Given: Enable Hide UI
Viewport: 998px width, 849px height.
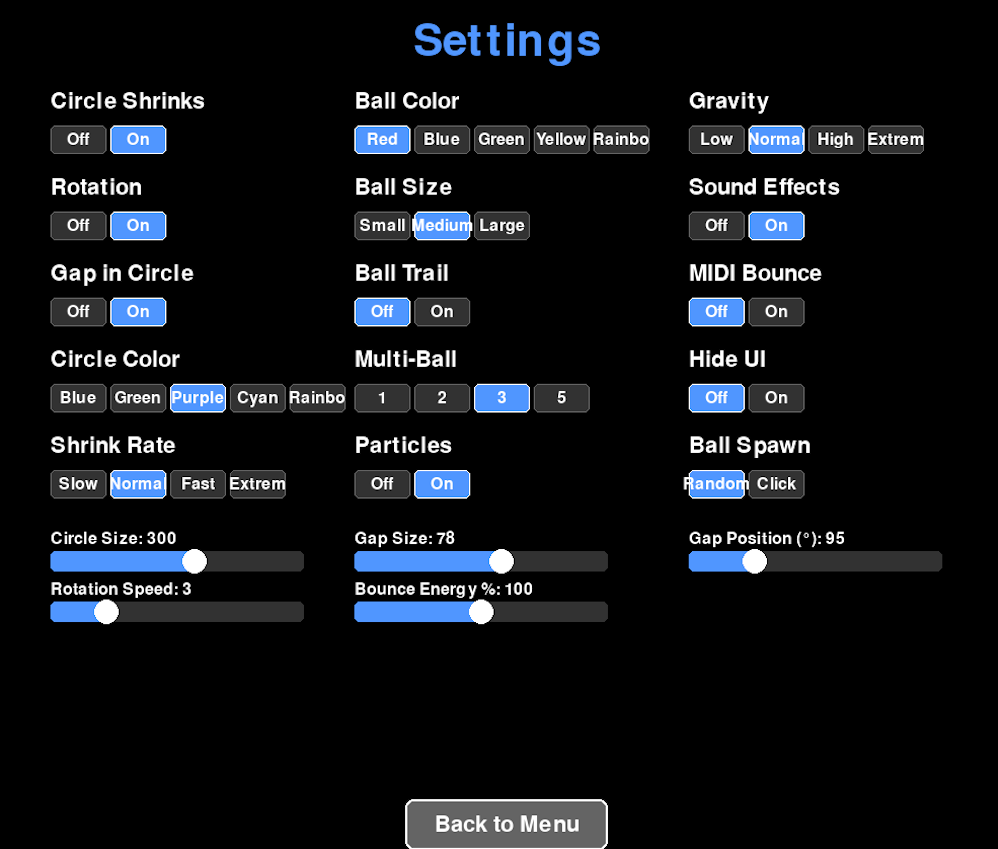Looking at the screenshot, I should click(x=776, y=398).
